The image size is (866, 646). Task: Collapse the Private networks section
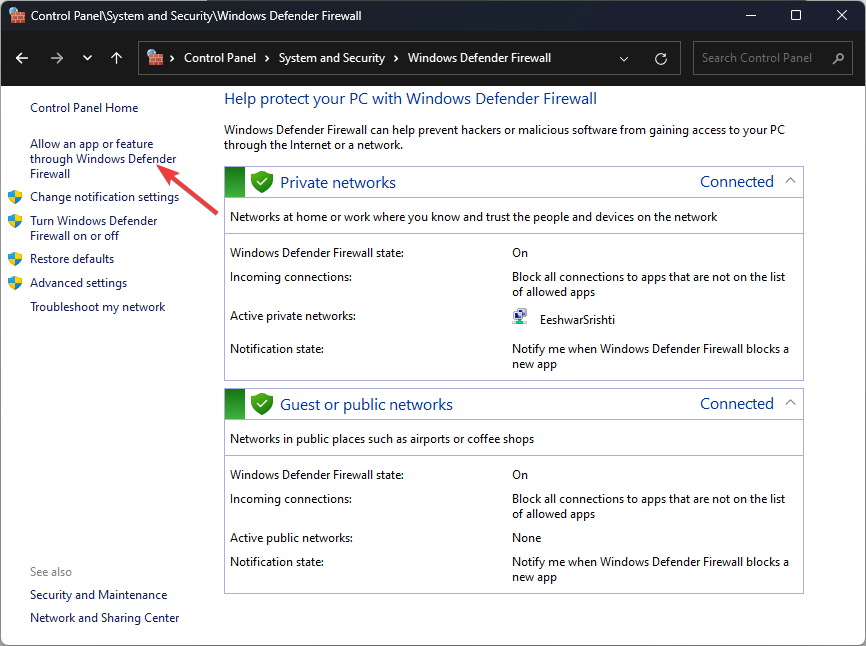click(790, 182)
